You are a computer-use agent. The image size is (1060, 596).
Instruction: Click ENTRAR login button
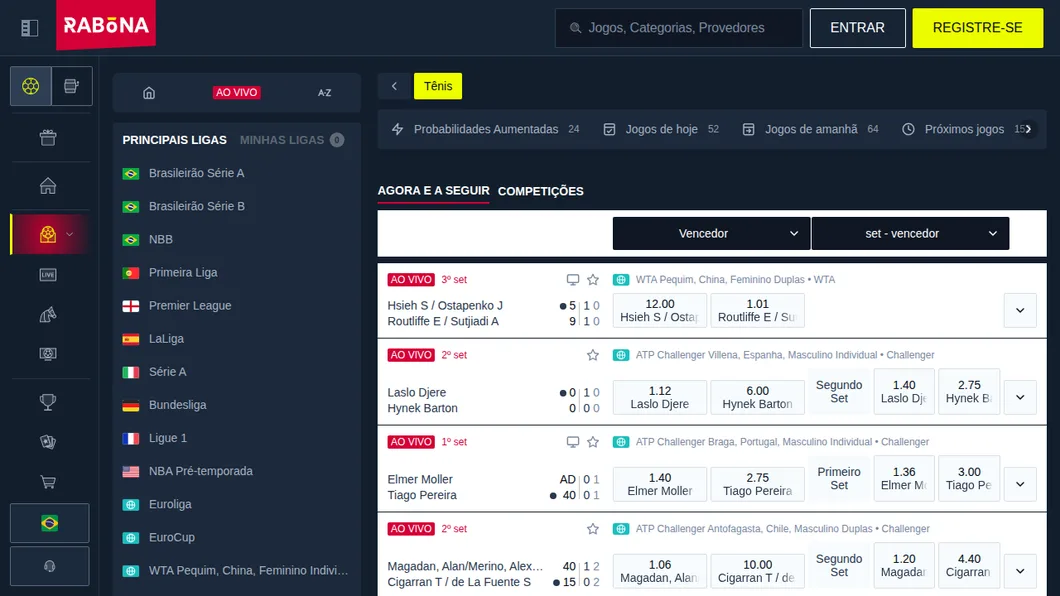point(857,28)
